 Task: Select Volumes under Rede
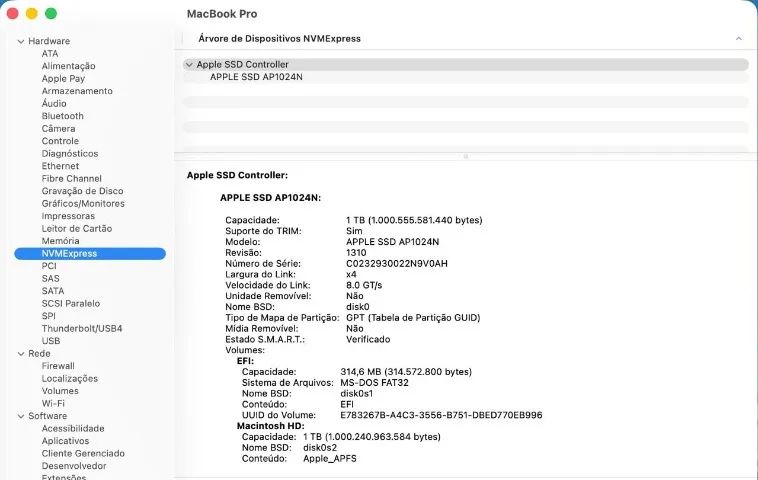tap(60, 391)
